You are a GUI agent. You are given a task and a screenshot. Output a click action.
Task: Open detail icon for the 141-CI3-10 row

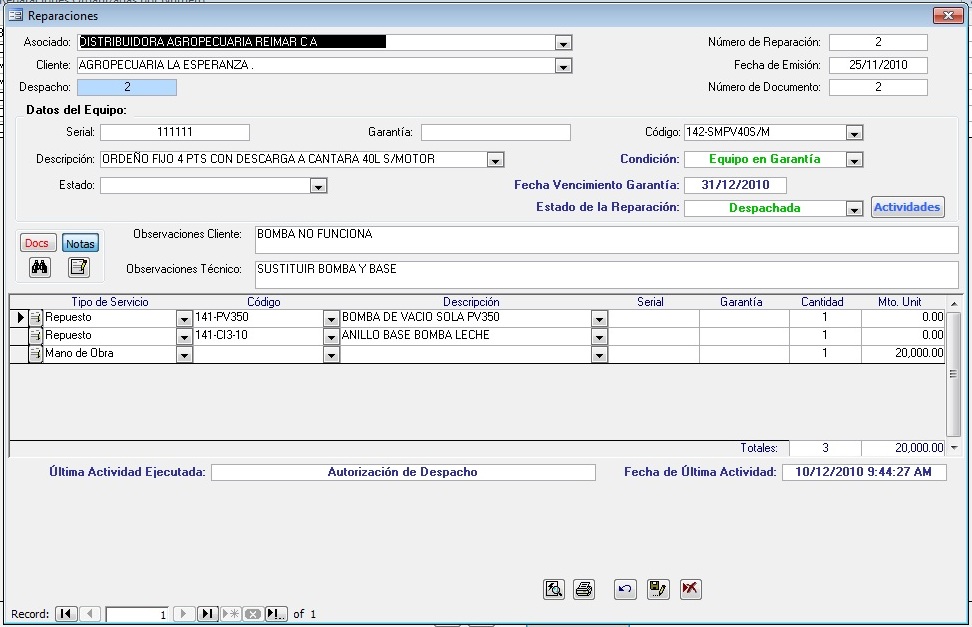[35, 336]
